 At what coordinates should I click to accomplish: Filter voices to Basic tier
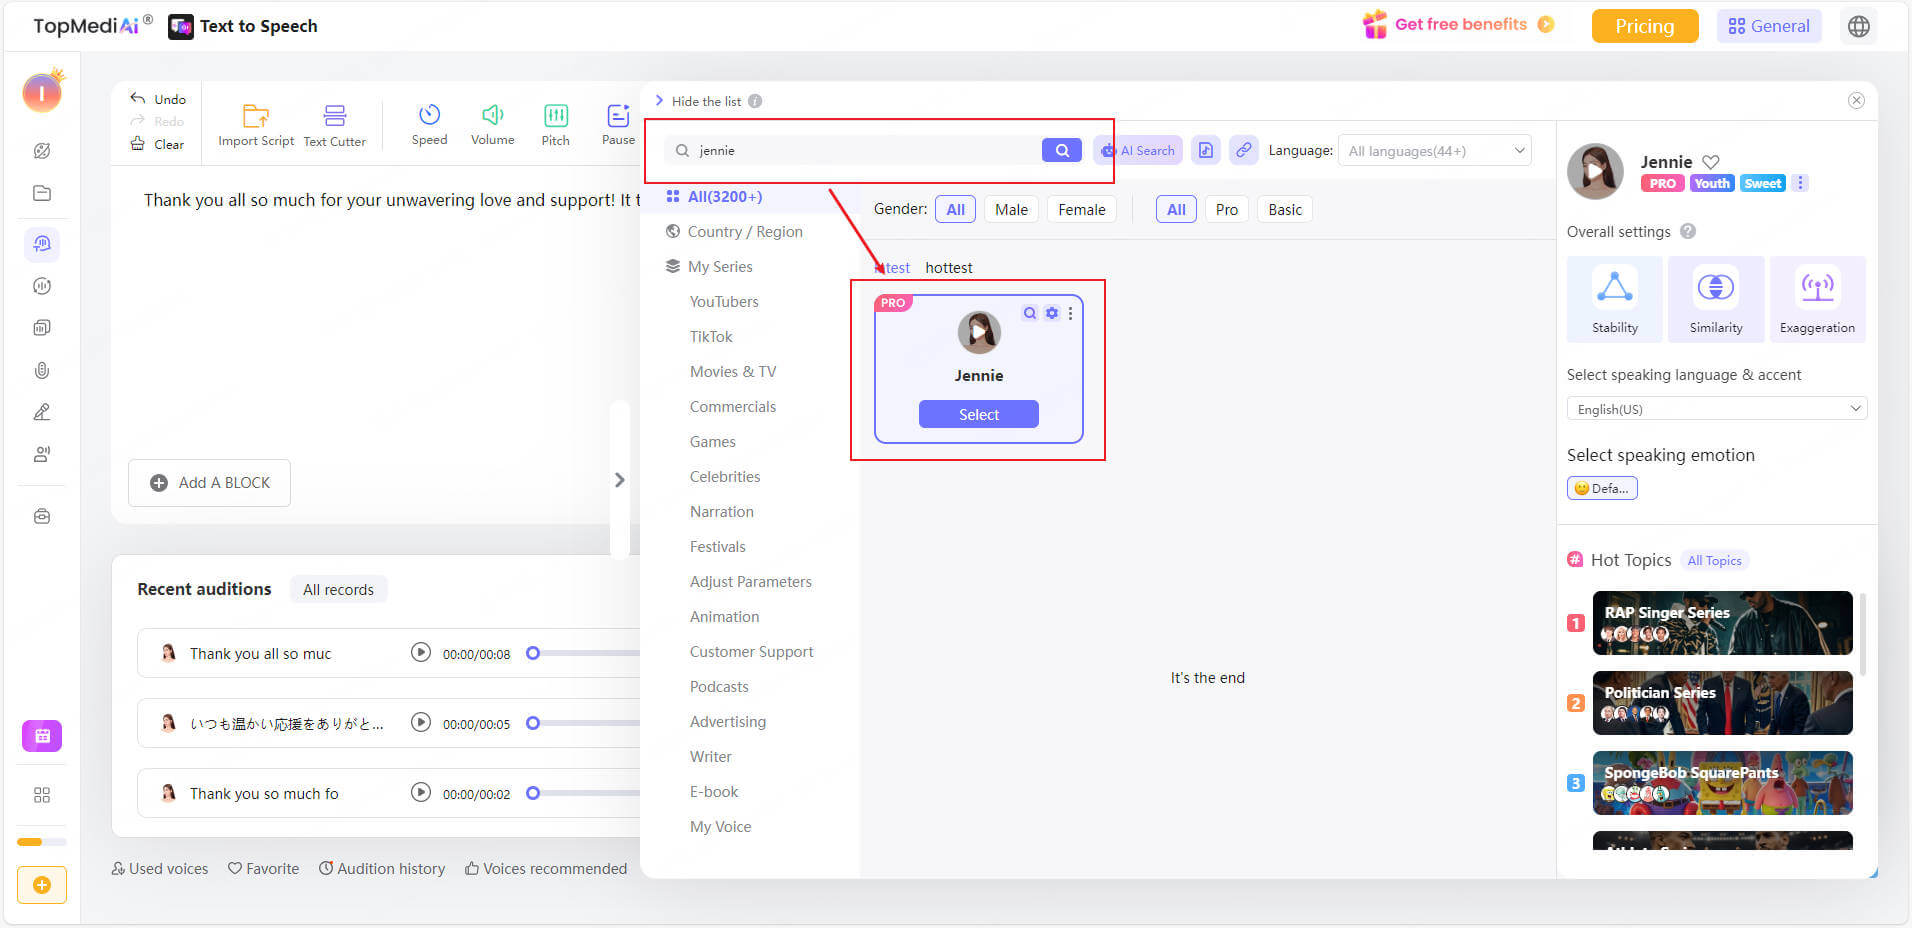pyautogui.click(x=1284, y=209)
